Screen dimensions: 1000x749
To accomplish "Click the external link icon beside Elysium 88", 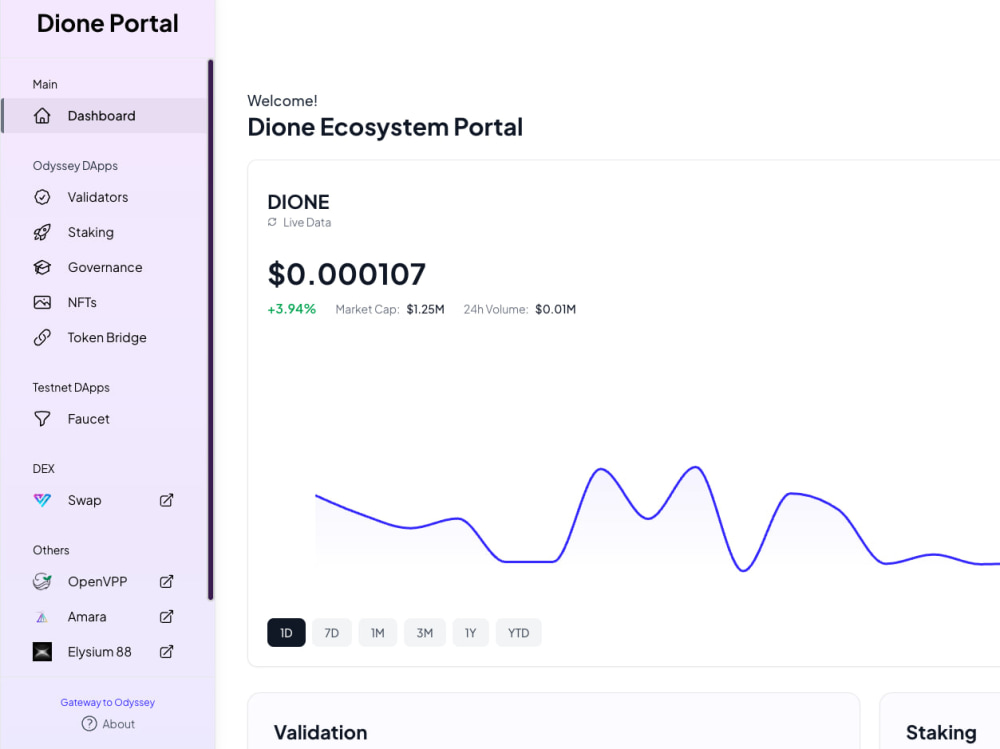I will (x=166, y=652).
